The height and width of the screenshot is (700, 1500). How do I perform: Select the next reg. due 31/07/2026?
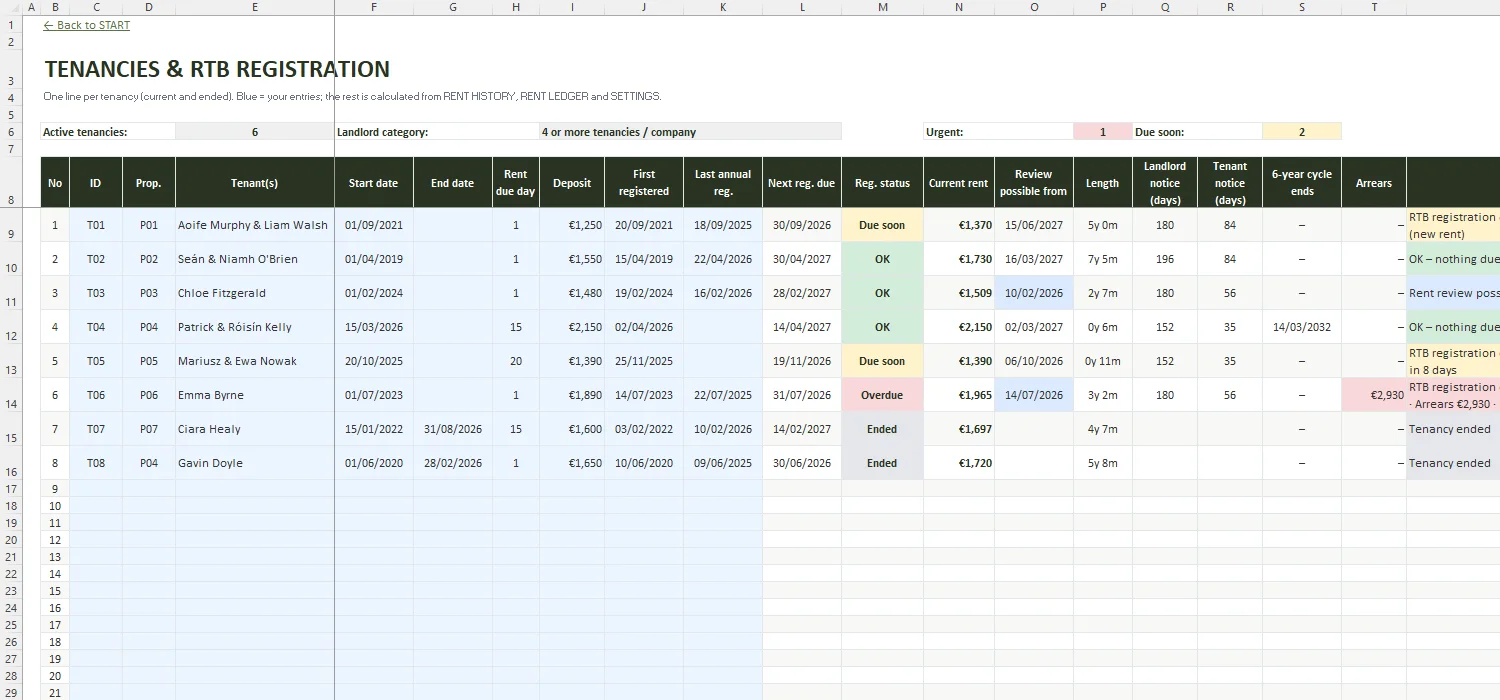pos(801,395)
